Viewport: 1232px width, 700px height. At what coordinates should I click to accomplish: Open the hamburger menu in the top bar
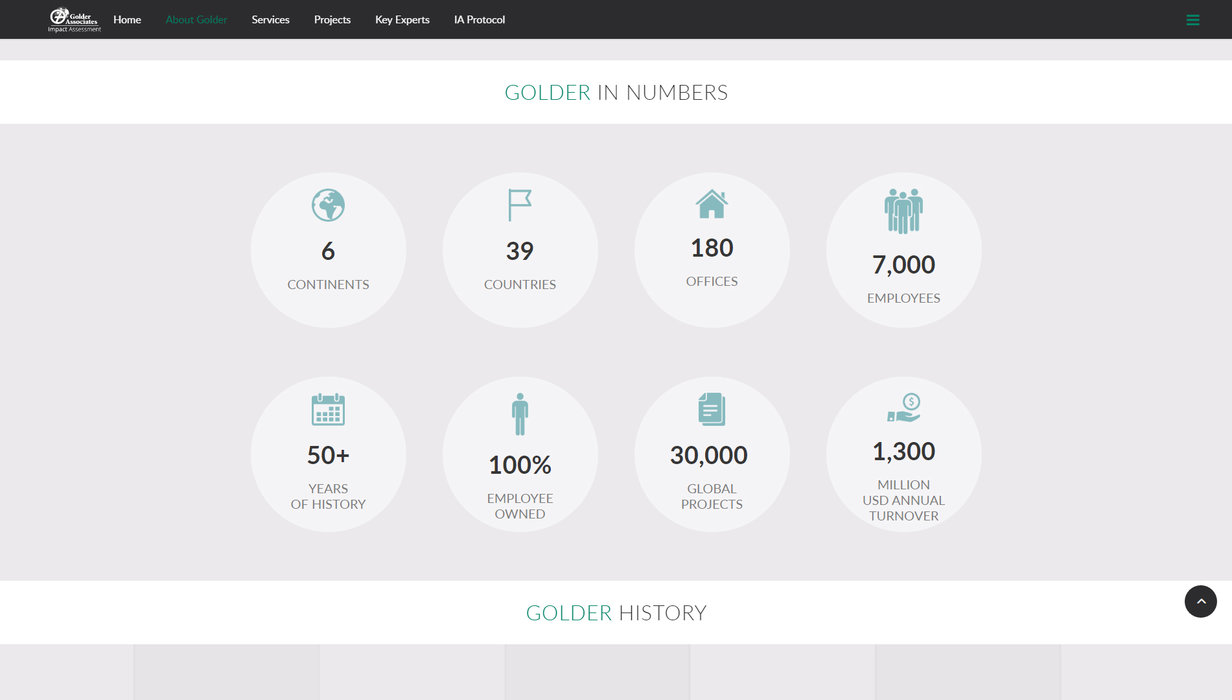click(x=1192, y=20)
